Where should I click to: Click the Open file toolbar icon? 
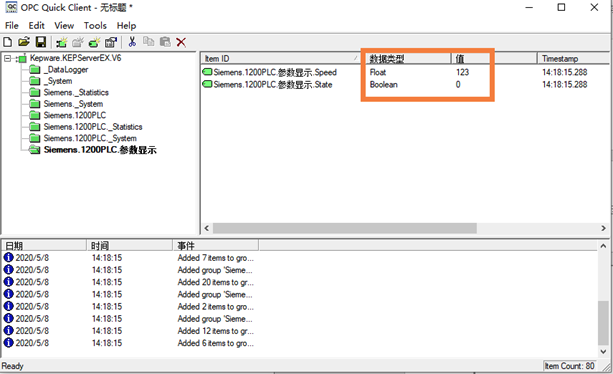pyautogui.click(x=24, y=42)
